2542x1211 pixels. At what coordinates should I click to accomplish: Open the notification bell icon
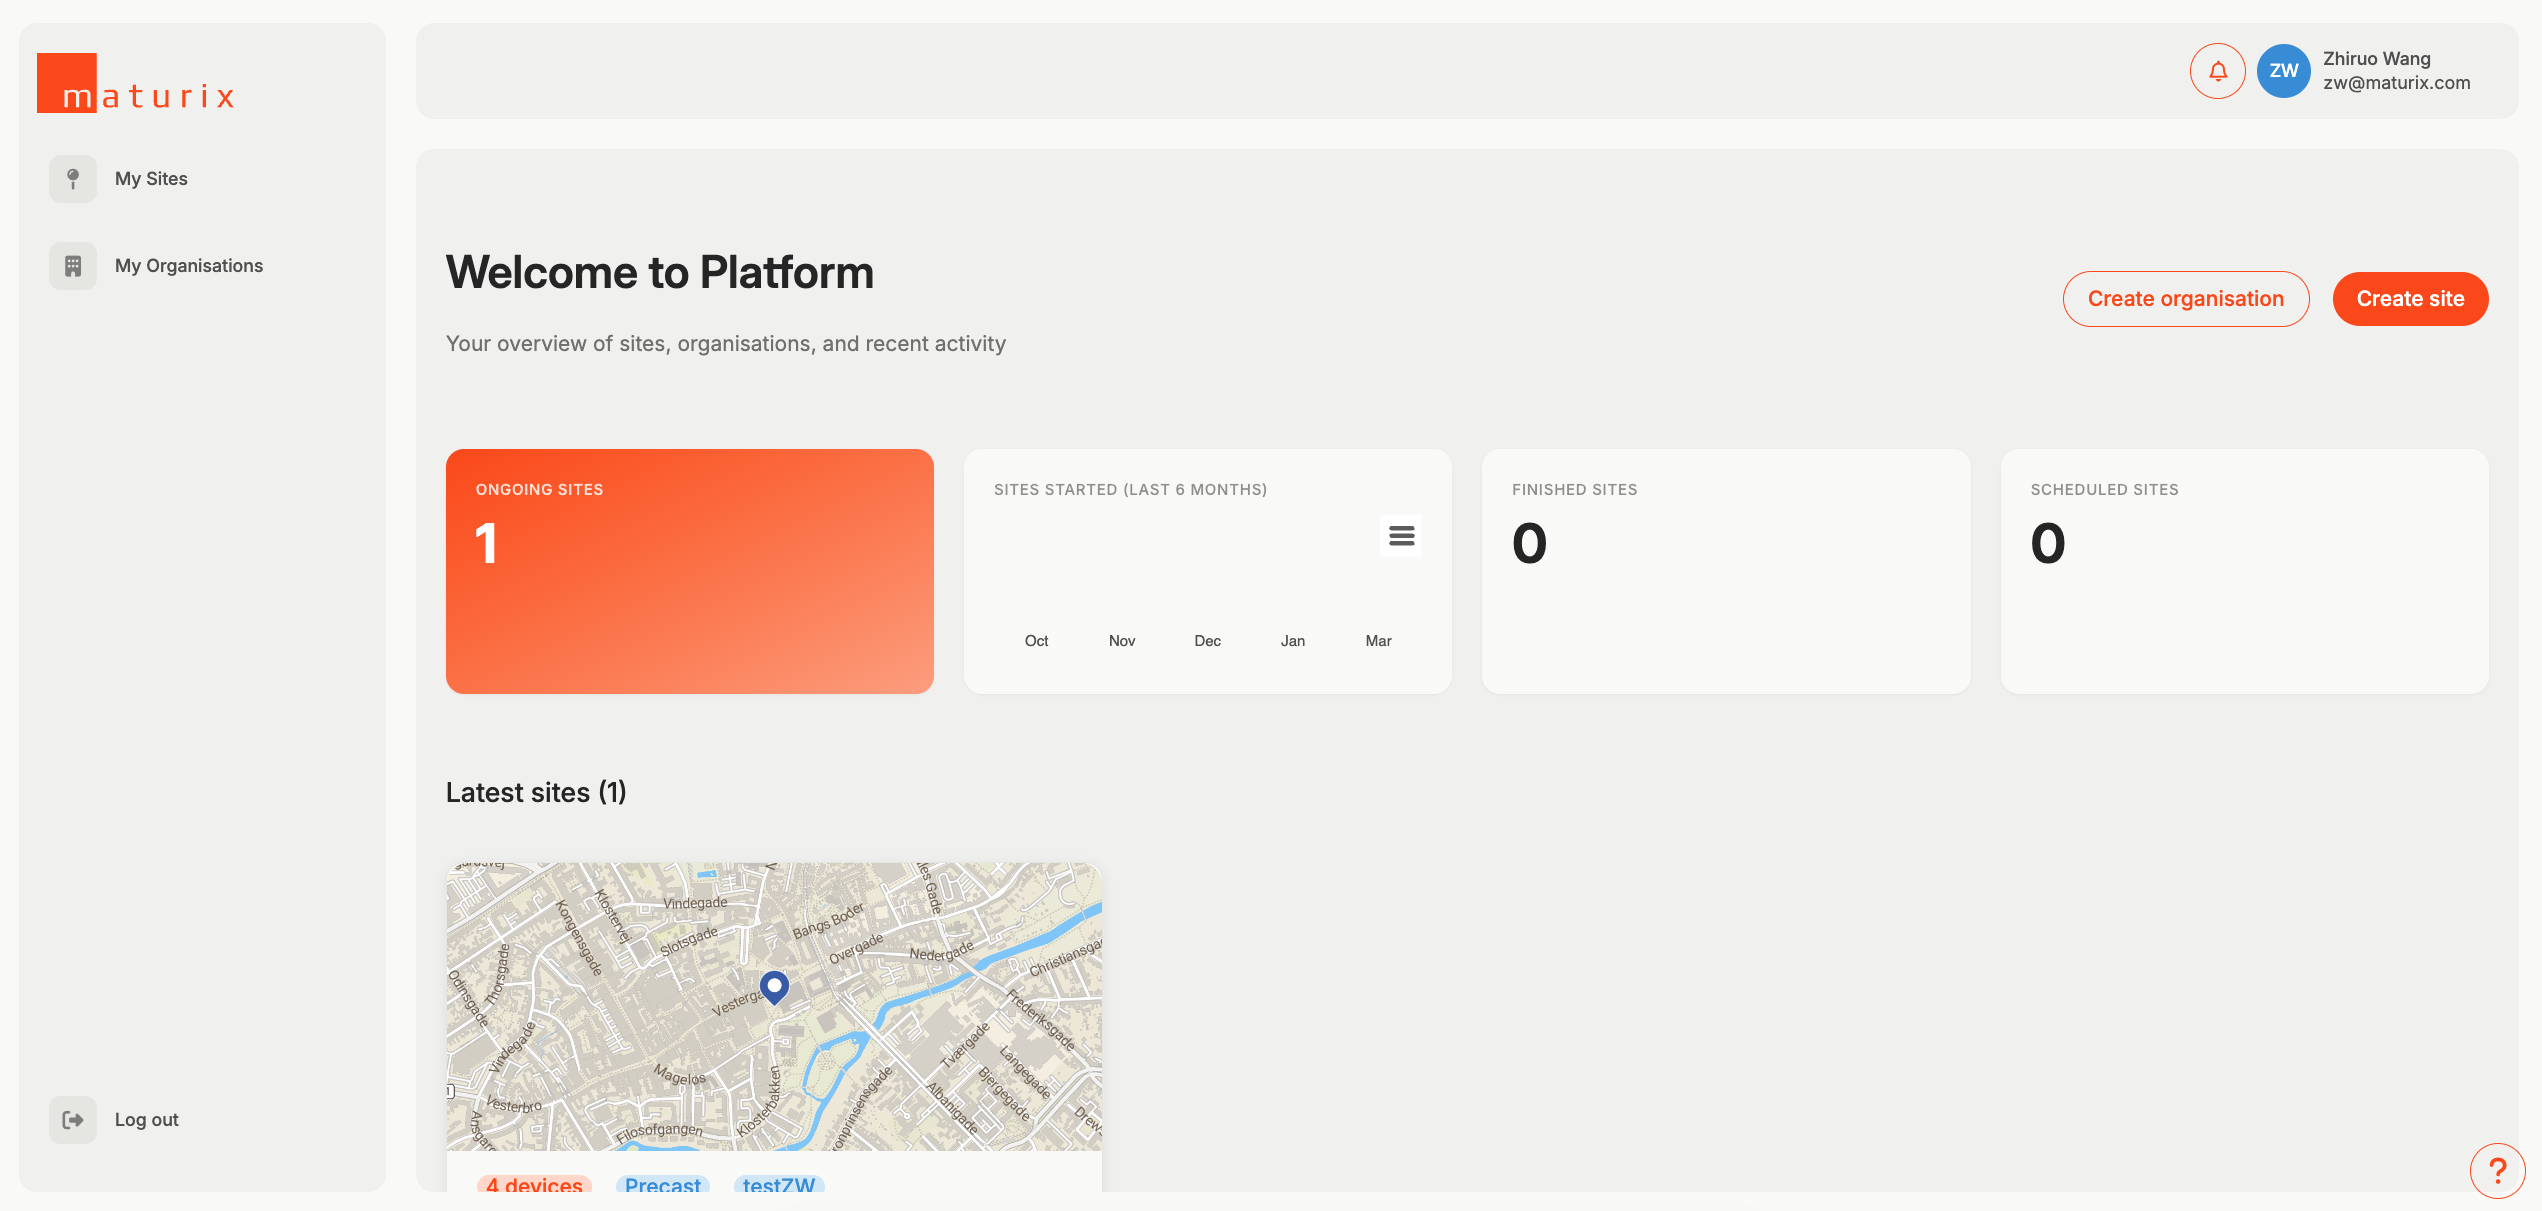(2217, 71)
